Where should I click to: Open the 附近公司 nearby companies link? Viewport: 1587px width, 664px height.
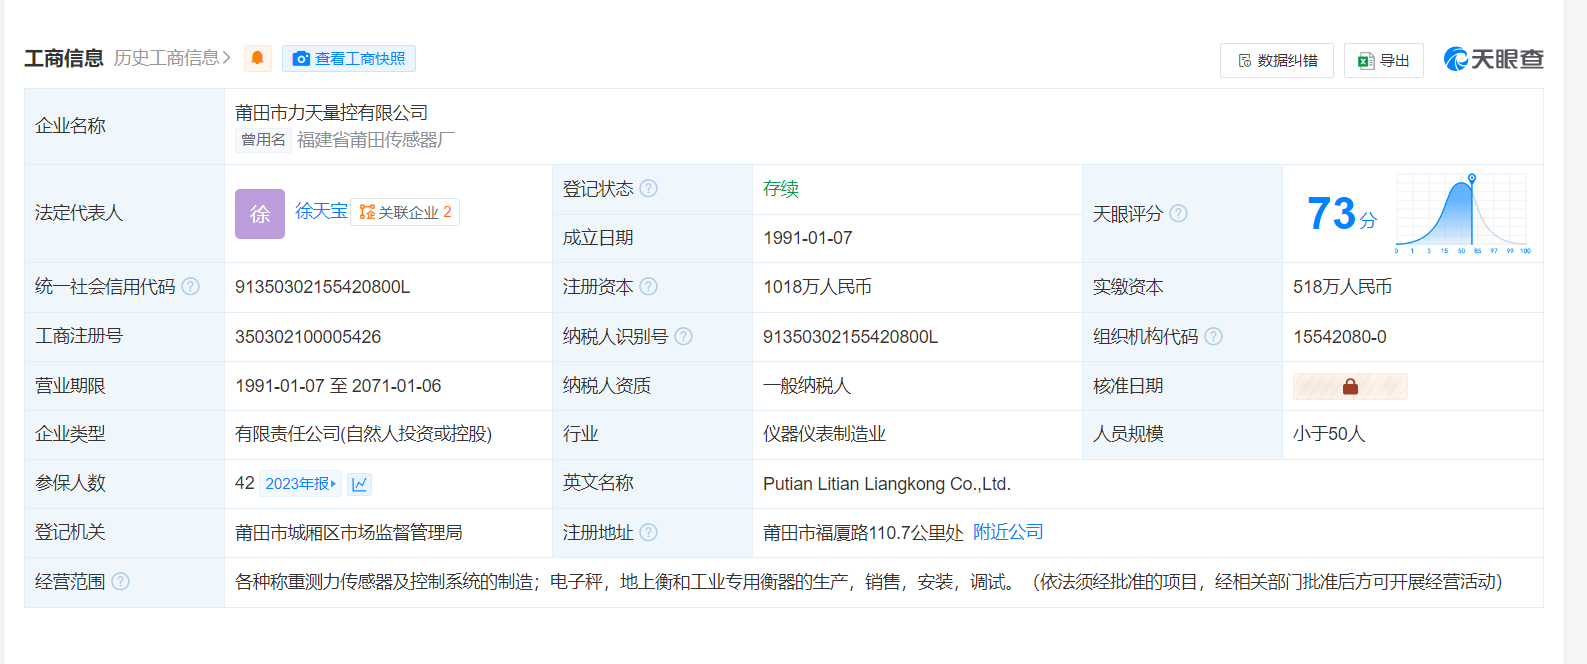(x=1008, y=532)
